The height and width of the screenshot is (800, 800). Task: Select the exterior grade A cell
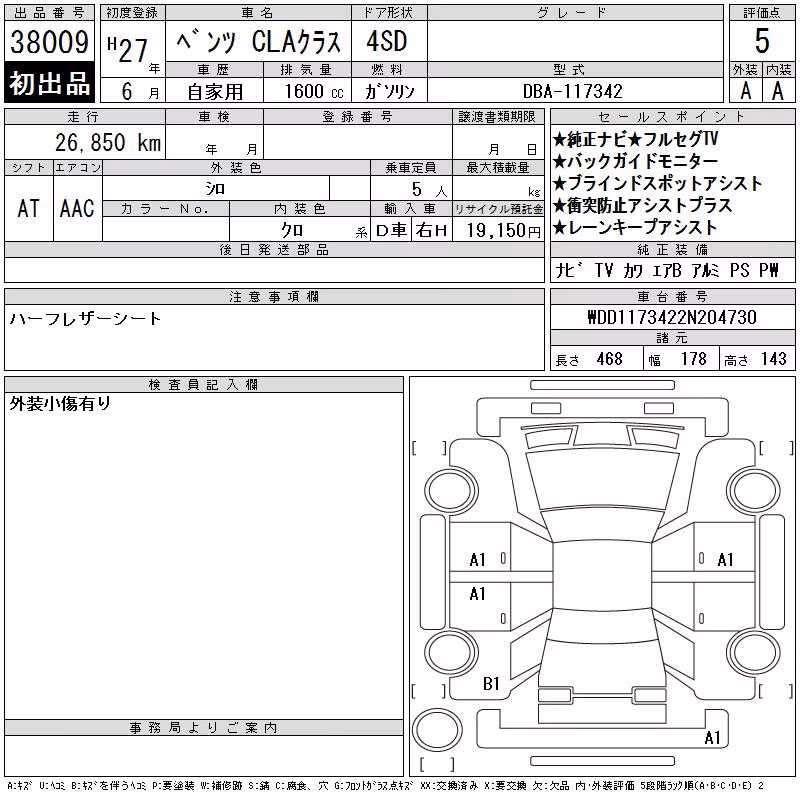[x=746, y=91]
